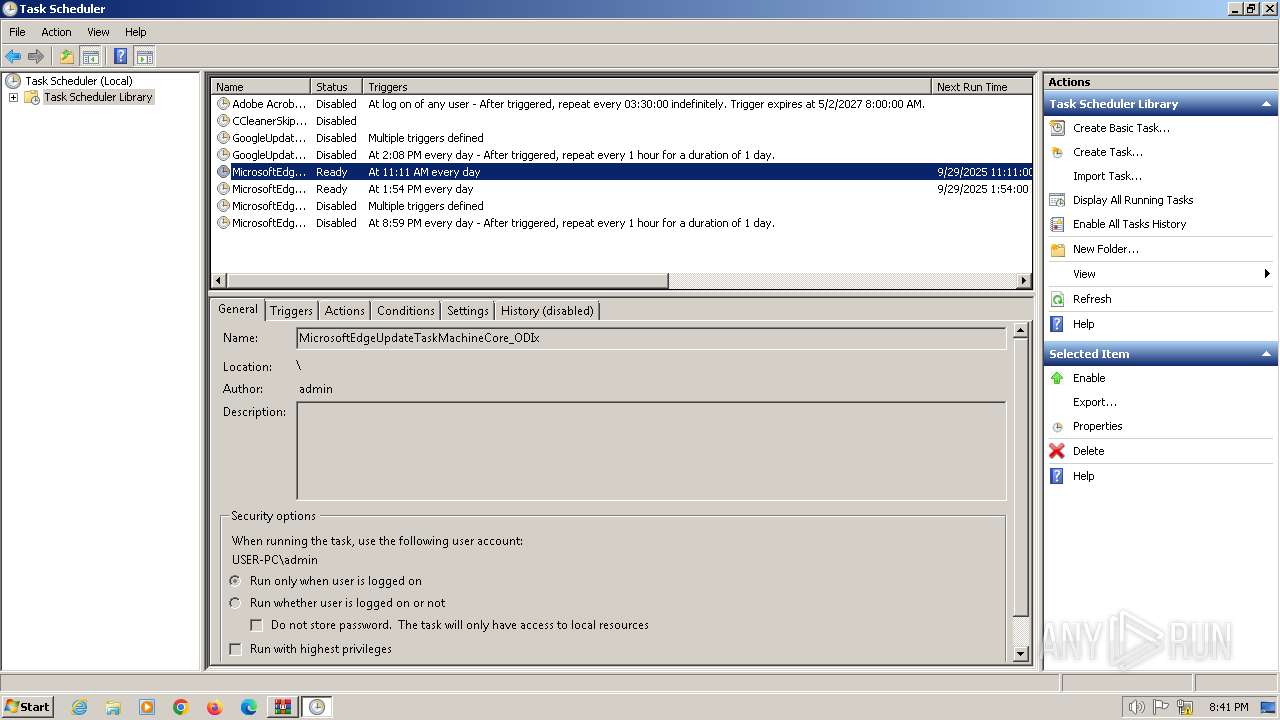
Task: Select the GoogleUpdate task at 2:08 PM
Action: (622, 155)
